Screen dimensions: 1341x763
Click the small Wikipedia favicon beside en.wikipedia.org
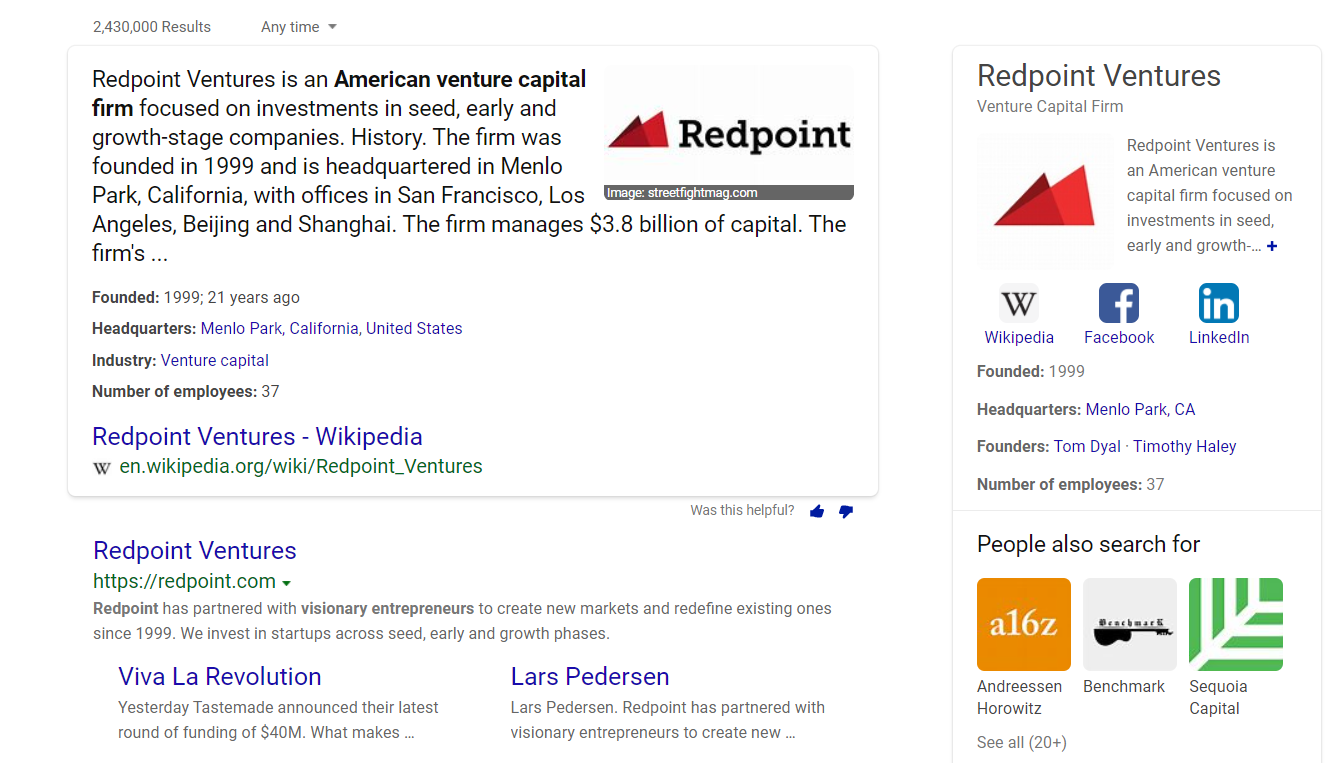click(102, 467)
